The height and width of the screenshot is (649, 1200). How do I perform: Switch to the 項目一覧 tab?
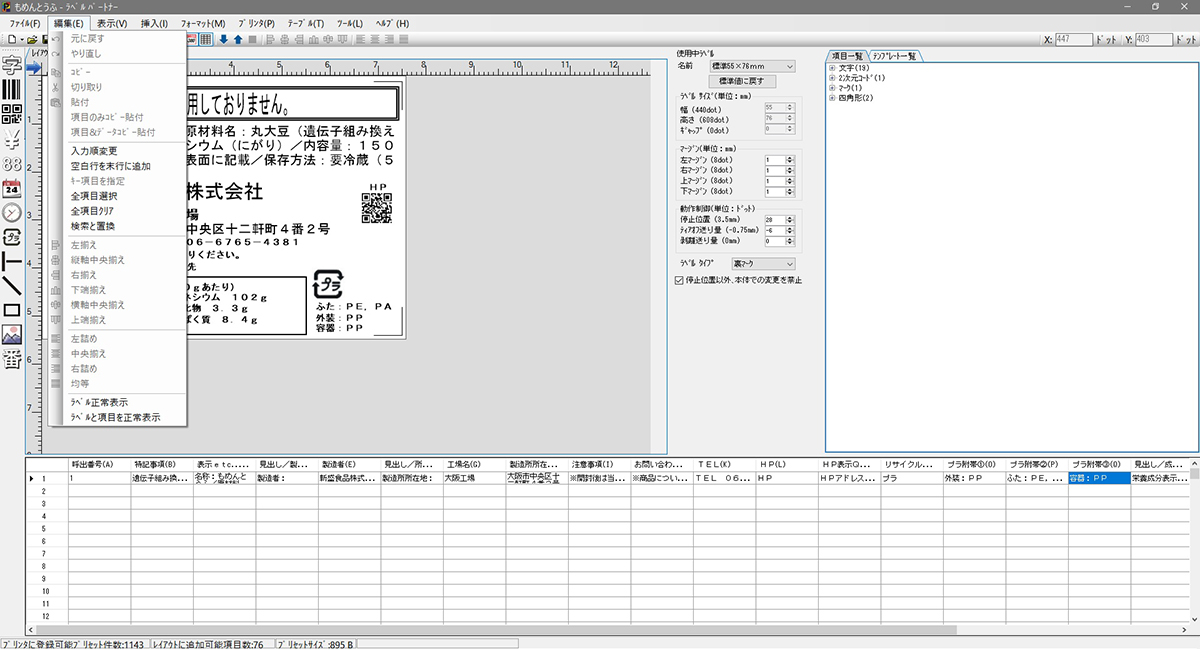tap(847, 56)
